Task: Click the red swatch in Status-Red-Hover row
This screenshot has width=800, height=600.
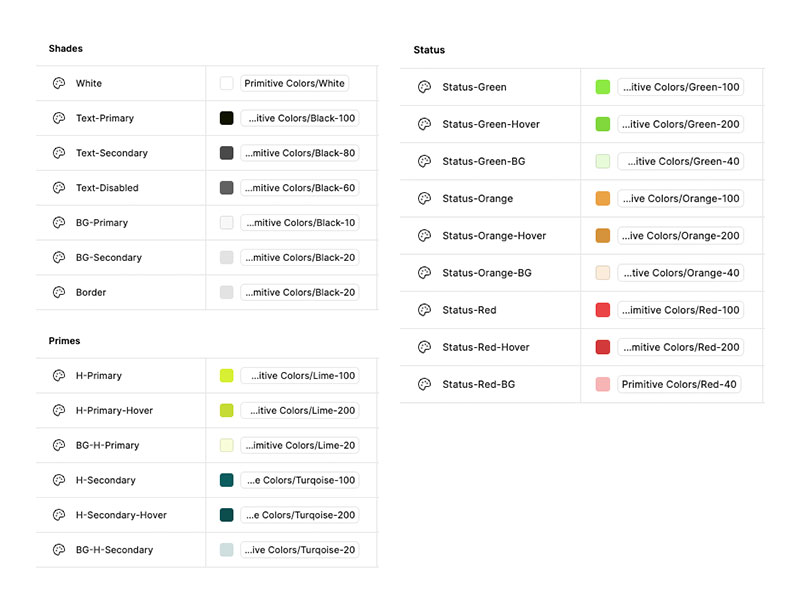Action: (603, 347)
